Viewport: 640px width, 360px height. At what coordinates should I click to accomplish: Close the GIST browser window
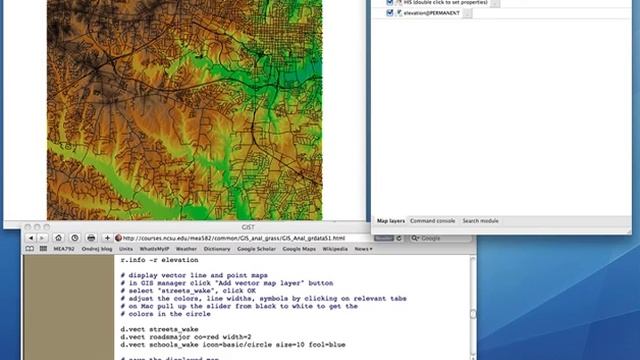[x=28, y=227]
